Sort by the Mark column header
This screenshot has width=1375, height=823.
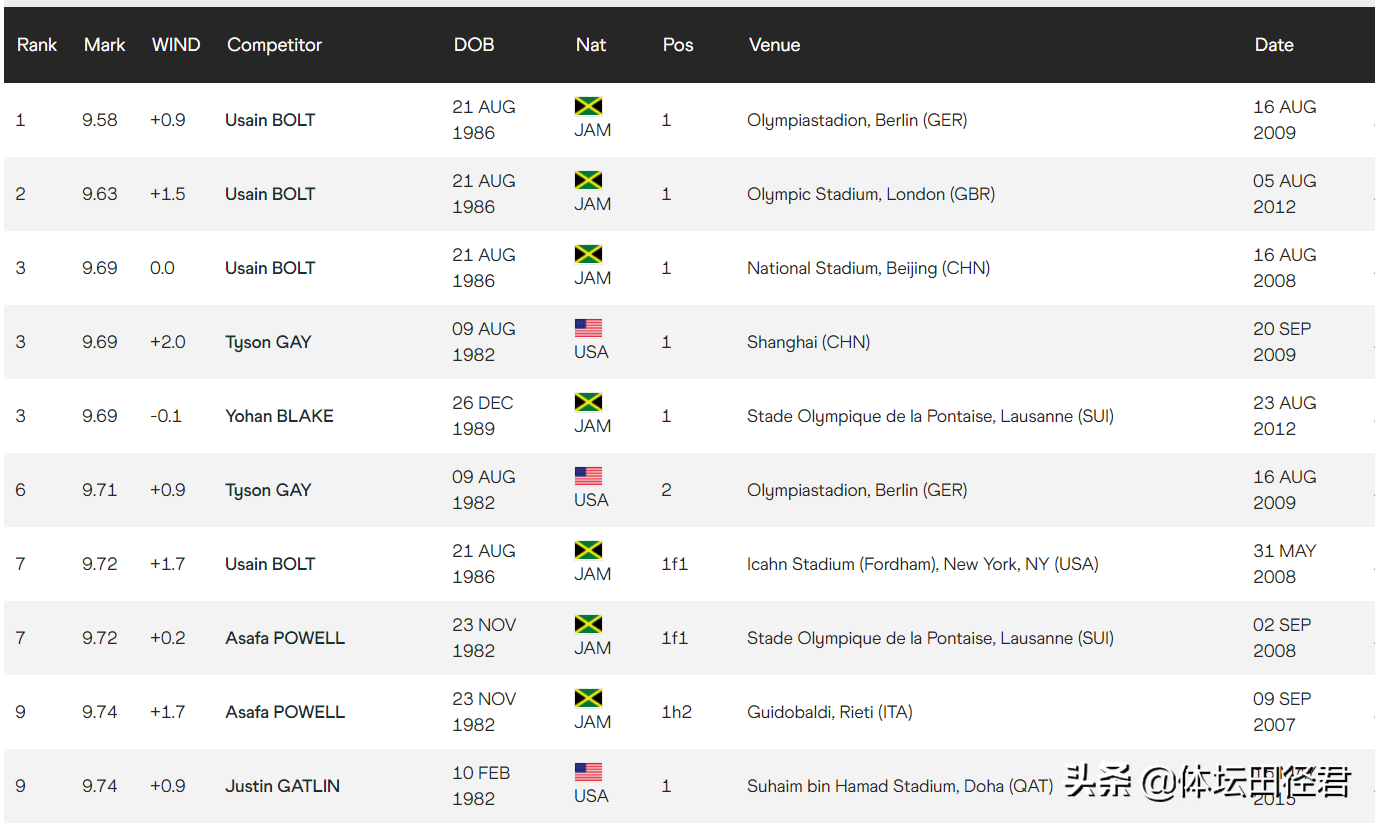coord(104,45)
